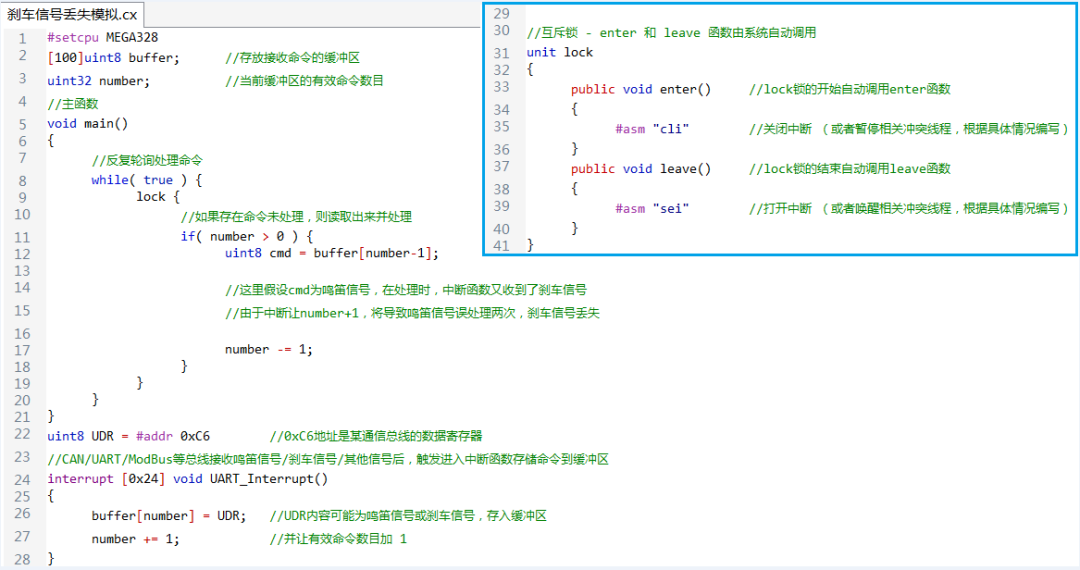Click 'interrupt [0x24] void UART_Interrupt()' header
1080x570 pixels.
188,478
